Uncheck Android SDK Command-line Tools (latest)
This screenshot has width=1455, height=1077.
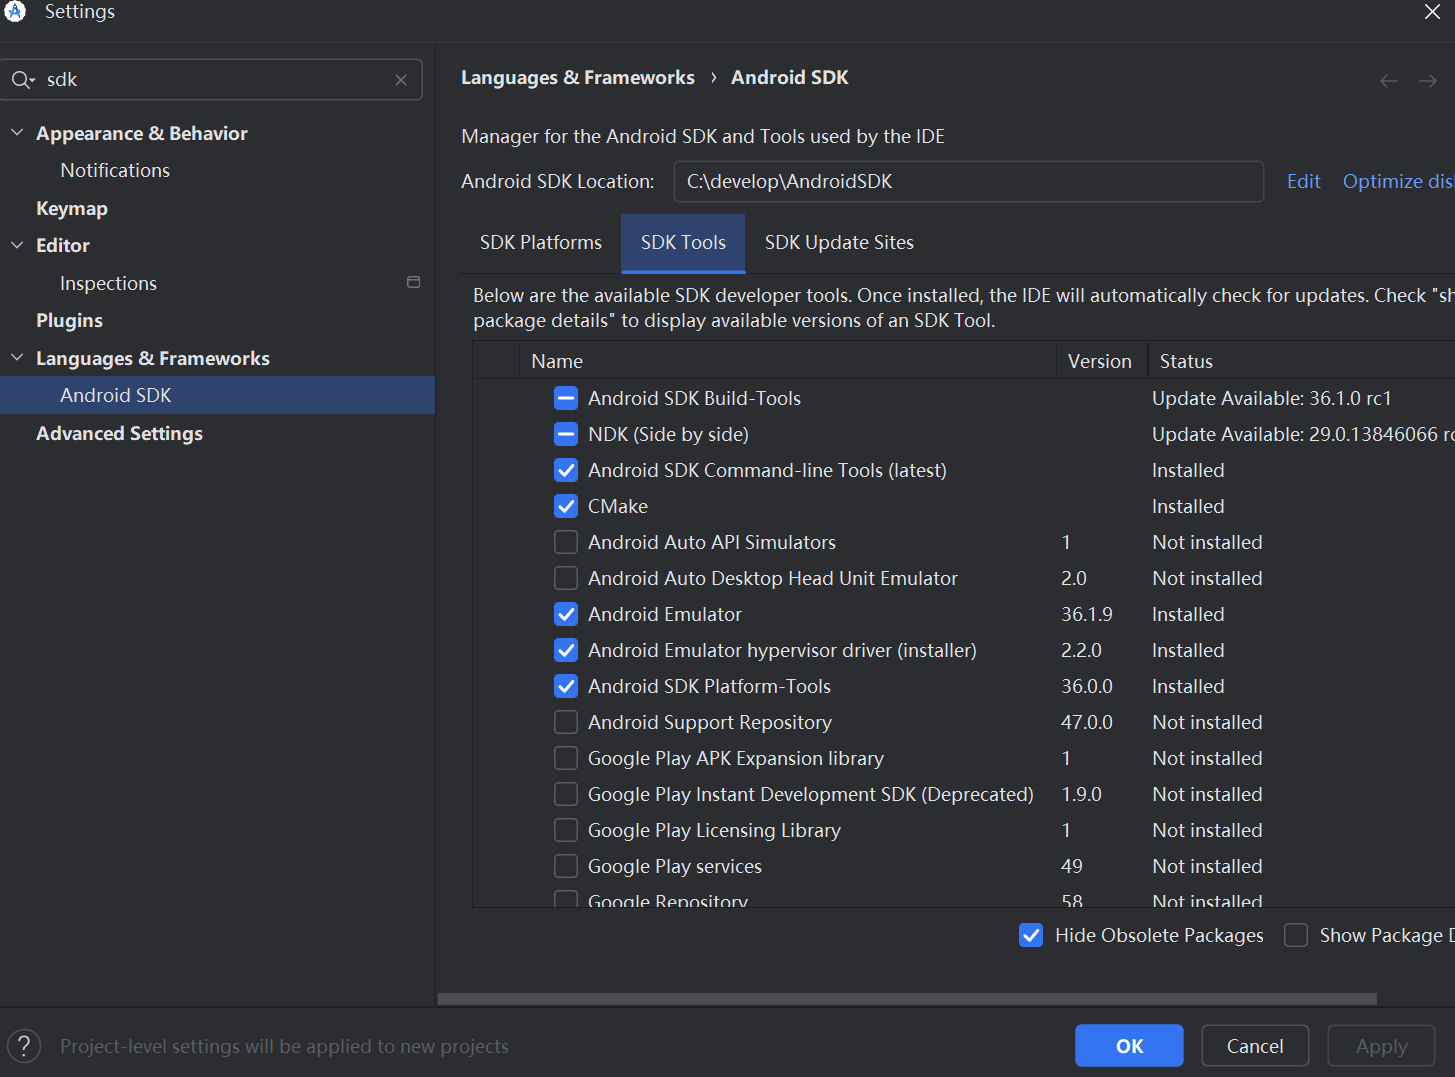[566, 470]
